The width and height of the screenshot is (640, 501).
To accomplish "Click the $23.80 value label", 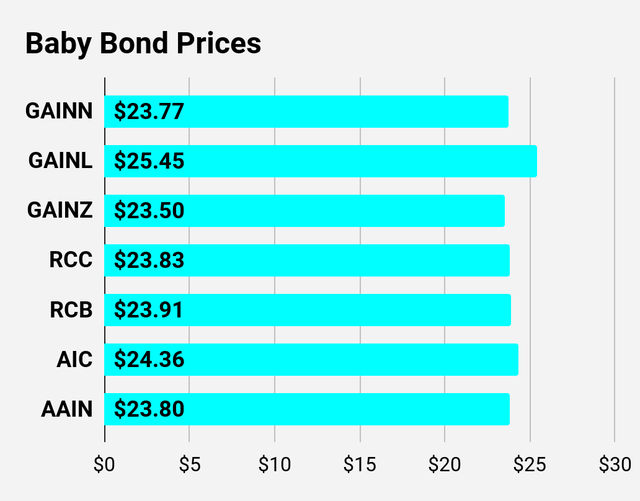I will (x=149, y=409).
